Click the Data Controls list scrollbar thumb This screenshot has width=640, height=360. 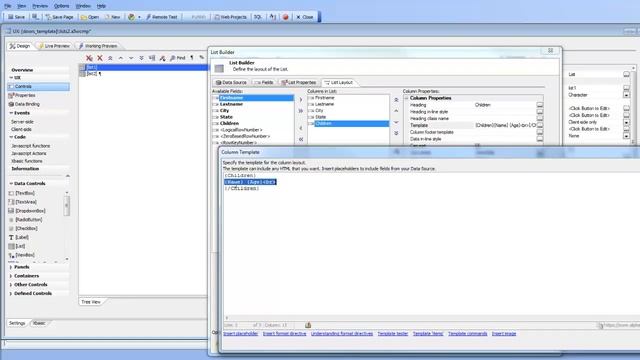[x=67, y=206]
